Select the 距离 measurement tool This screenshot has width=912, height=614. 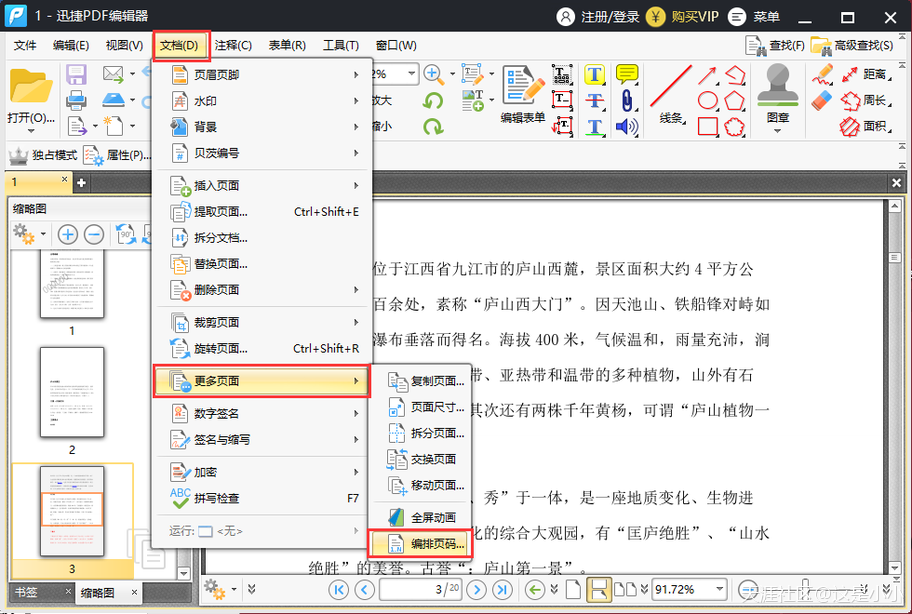(865, 74)
